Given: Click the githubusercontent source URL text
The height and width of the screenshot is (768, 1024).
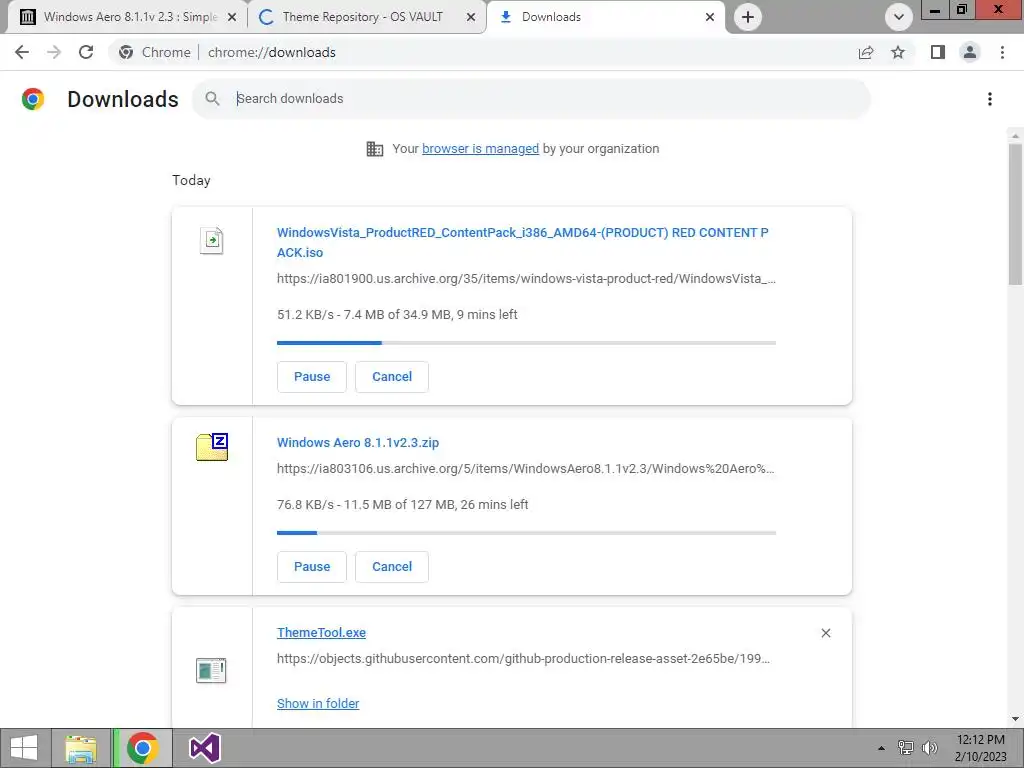Looking at the screenshot, I should [523, 659].
